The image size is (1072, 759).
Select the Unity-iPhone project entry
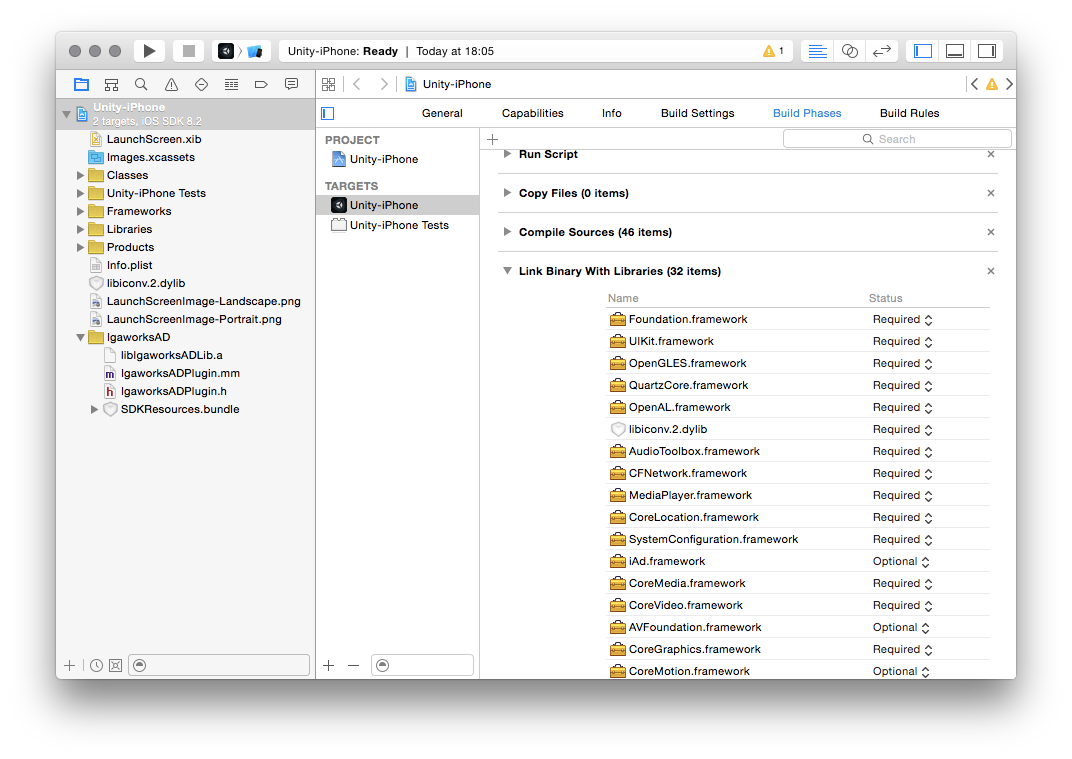398,159
